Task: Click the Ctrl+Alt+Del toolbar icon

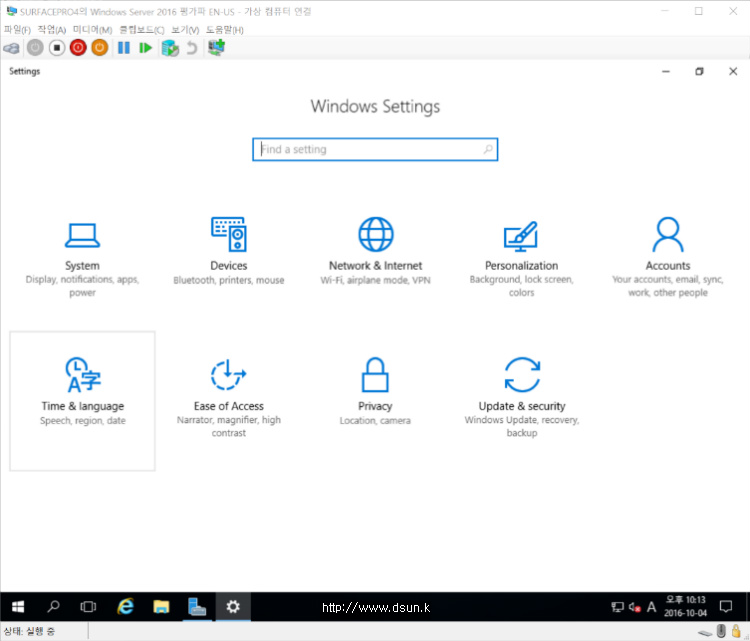Action: point(11,48)
